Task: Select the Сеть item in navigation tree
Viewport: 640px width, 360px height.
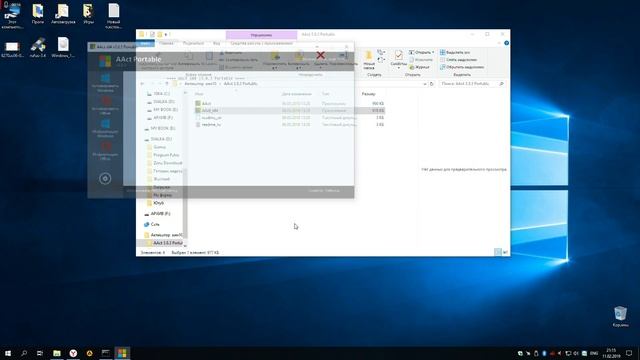Action: 155,224
